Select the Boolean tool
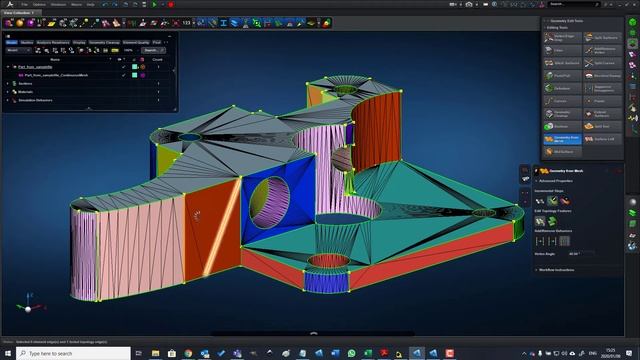The height and width of the screenshot is (360, 640). (x=562, y=127)
